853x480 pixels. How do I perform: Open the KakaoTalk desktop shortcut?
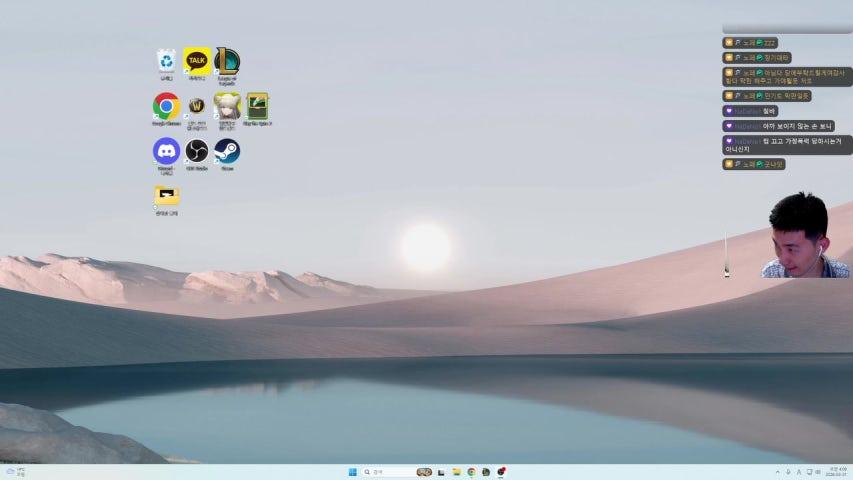pyautogui.click(x=196, y=62)
